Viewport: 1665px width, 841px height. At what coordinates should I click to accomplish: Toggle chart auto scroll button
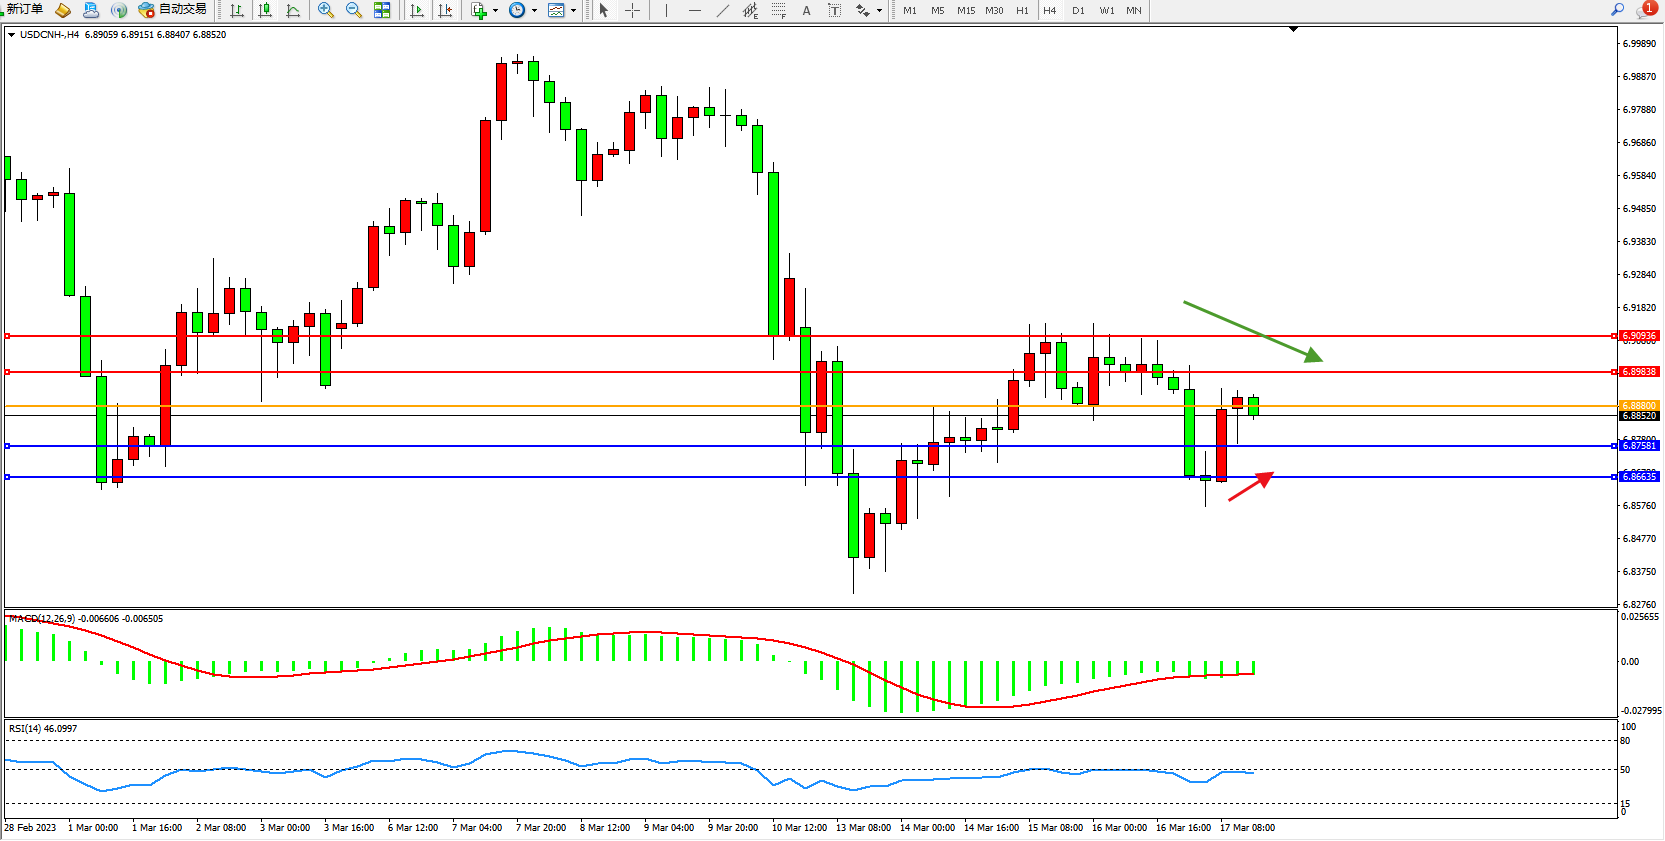tap(417, 10)
